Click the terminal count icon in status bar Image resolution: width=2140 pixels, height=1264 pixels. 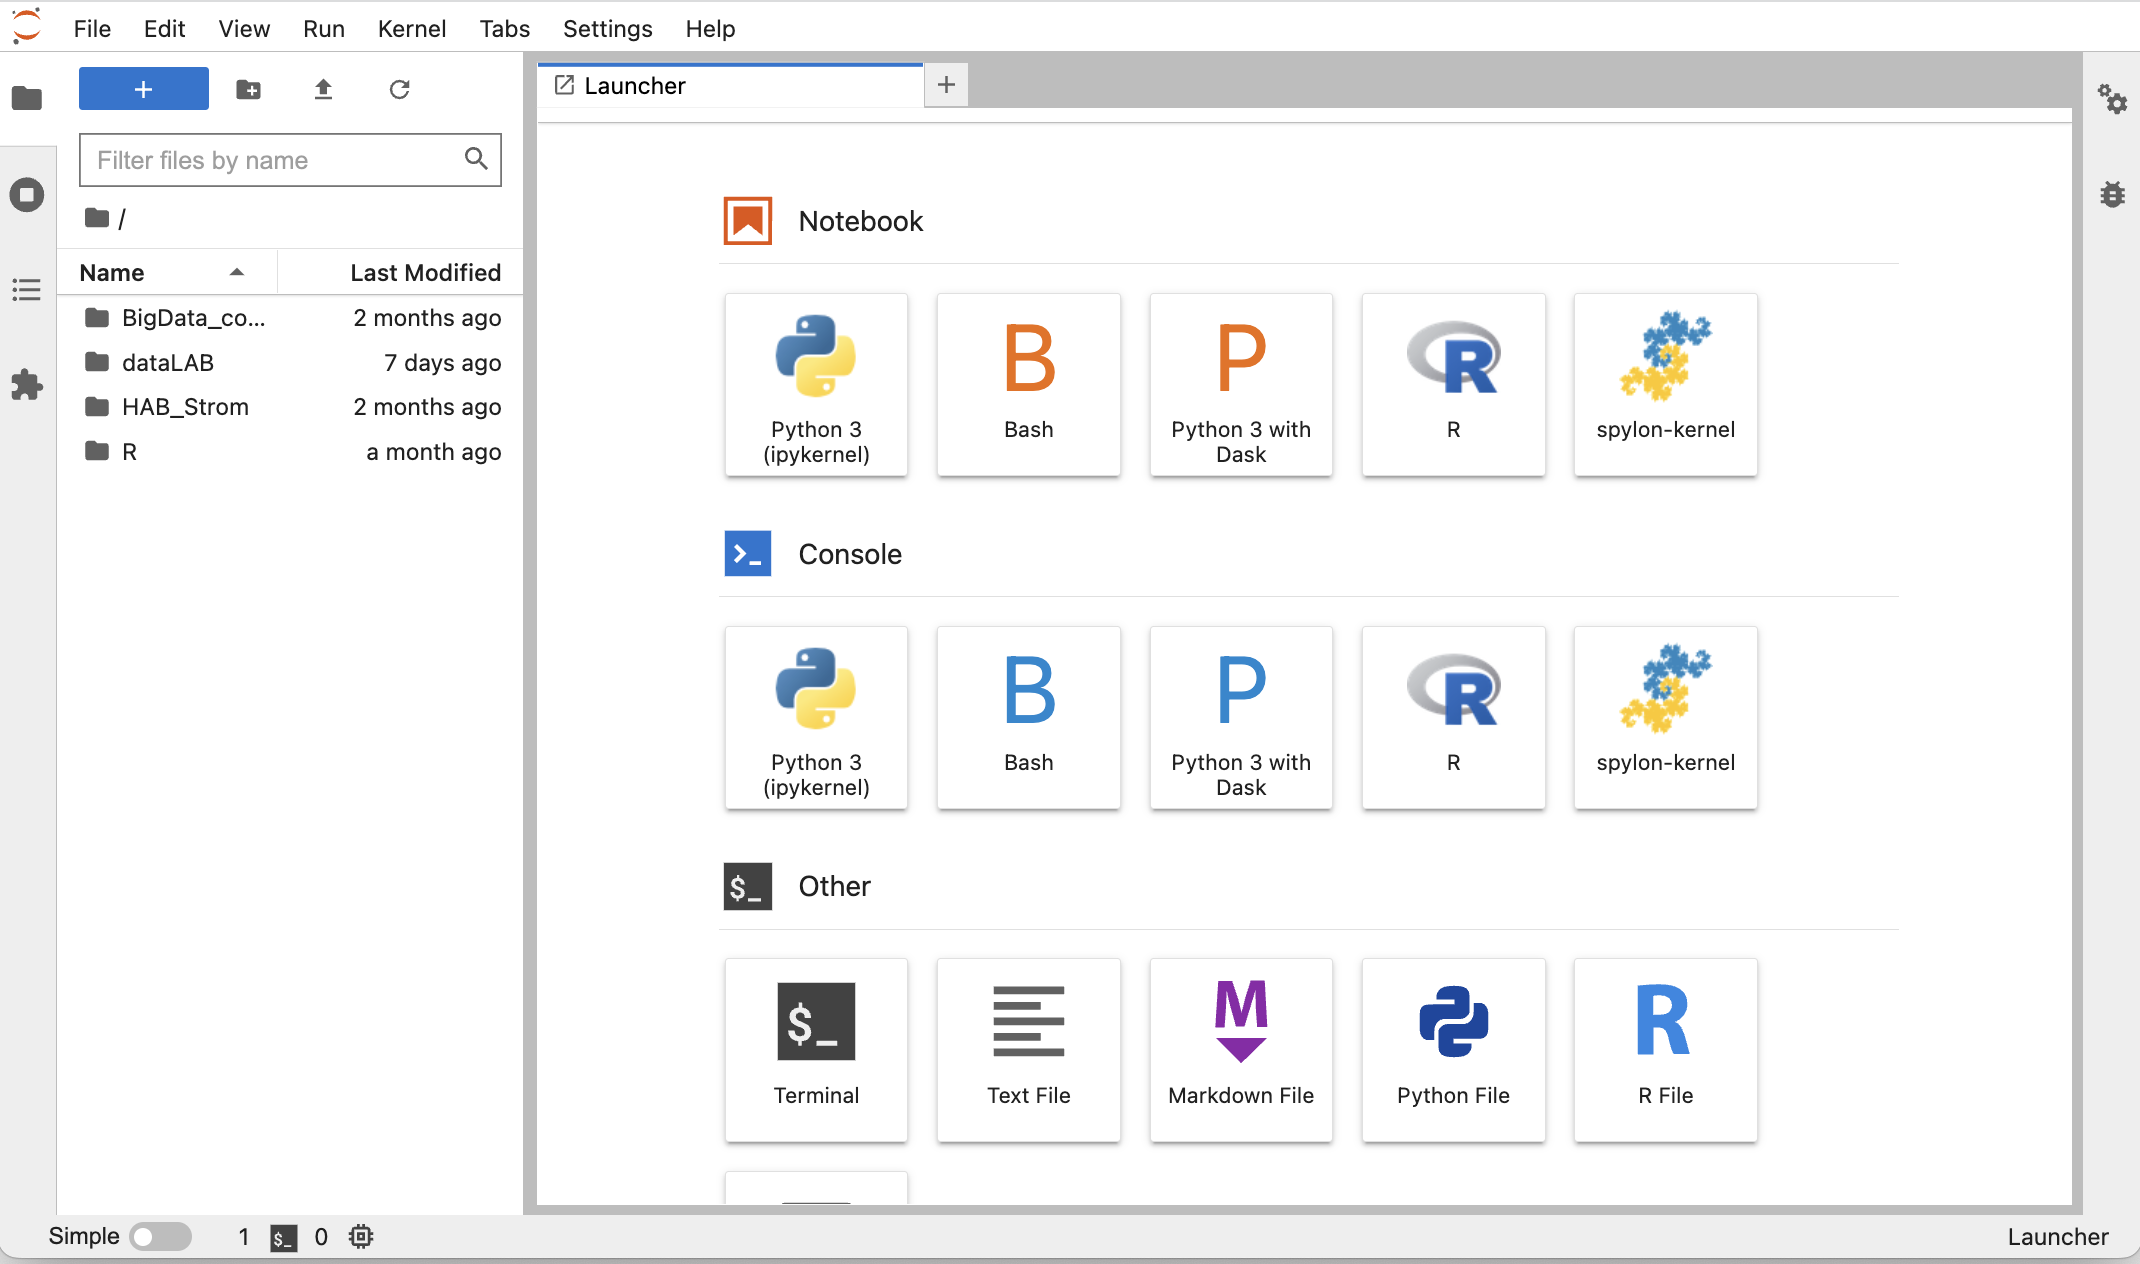click(284, 1238)
